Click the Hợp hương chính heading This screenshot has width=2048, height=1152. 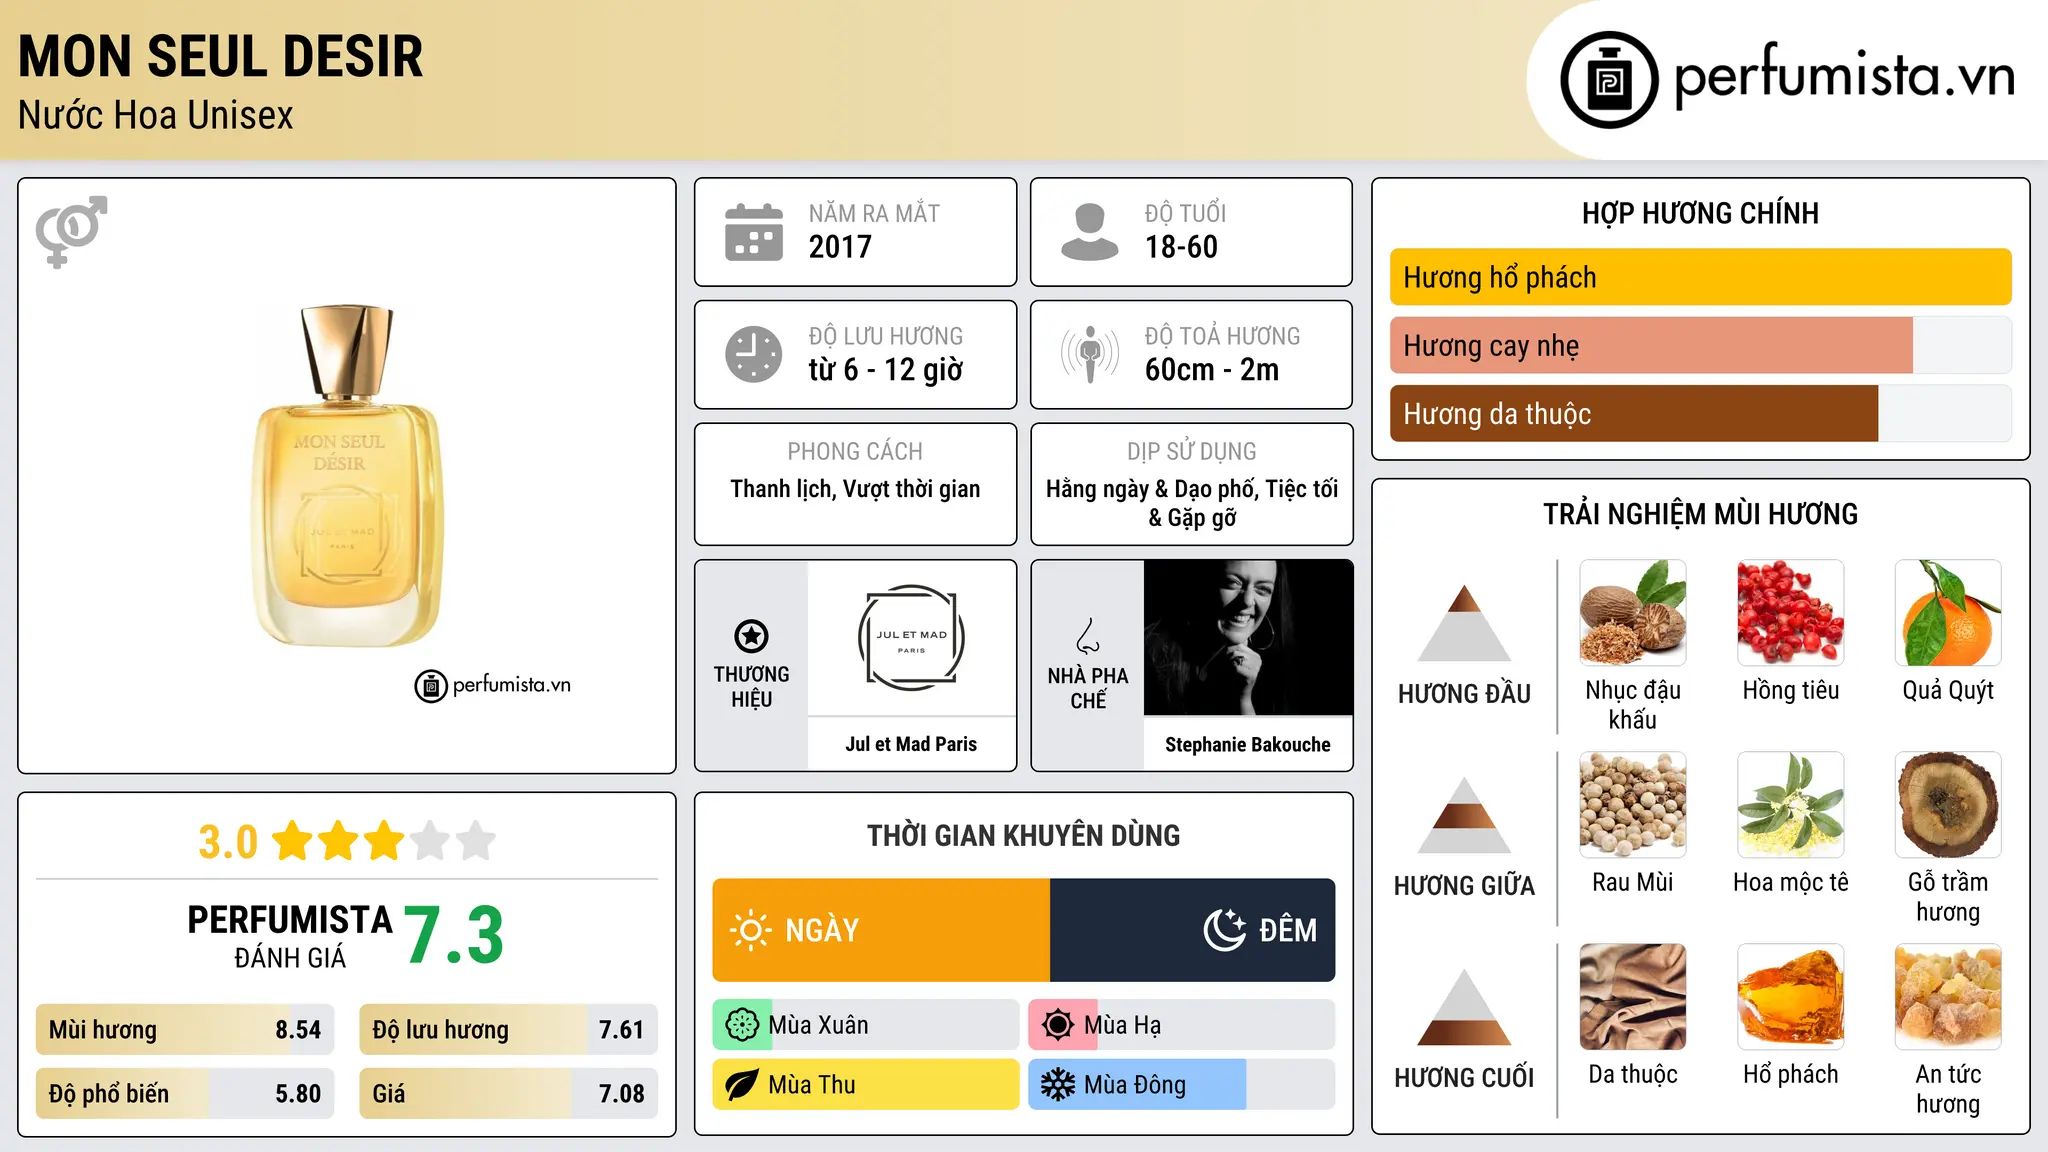1700,213
